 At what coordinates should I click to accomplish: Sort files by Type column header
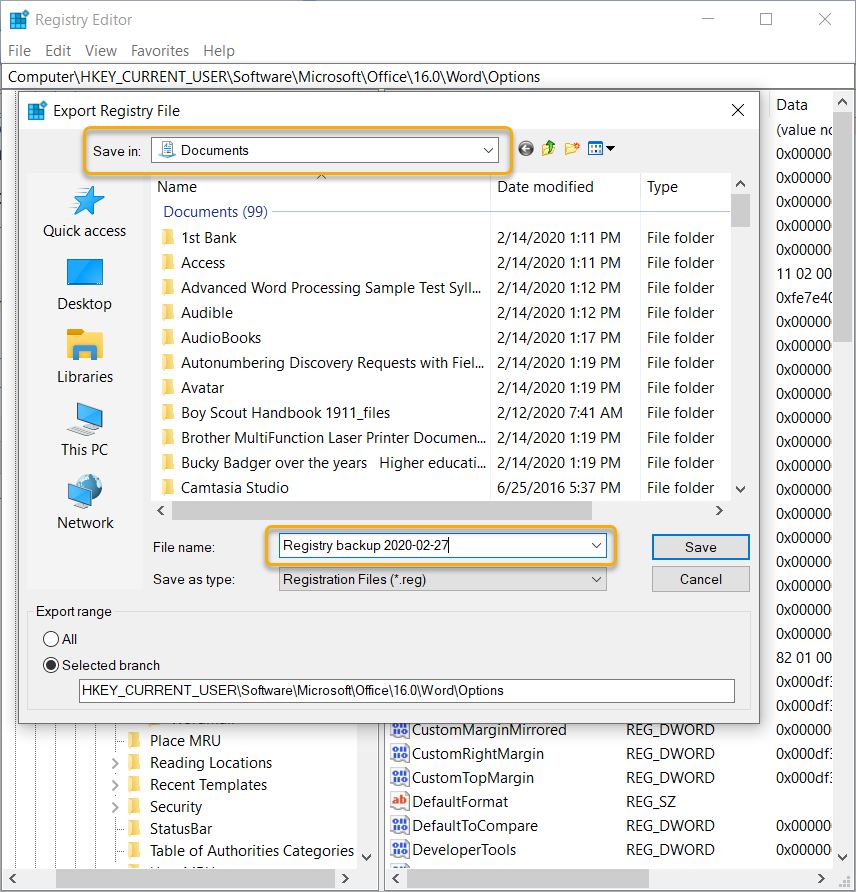pyautogui.click(x=685, y=187)
